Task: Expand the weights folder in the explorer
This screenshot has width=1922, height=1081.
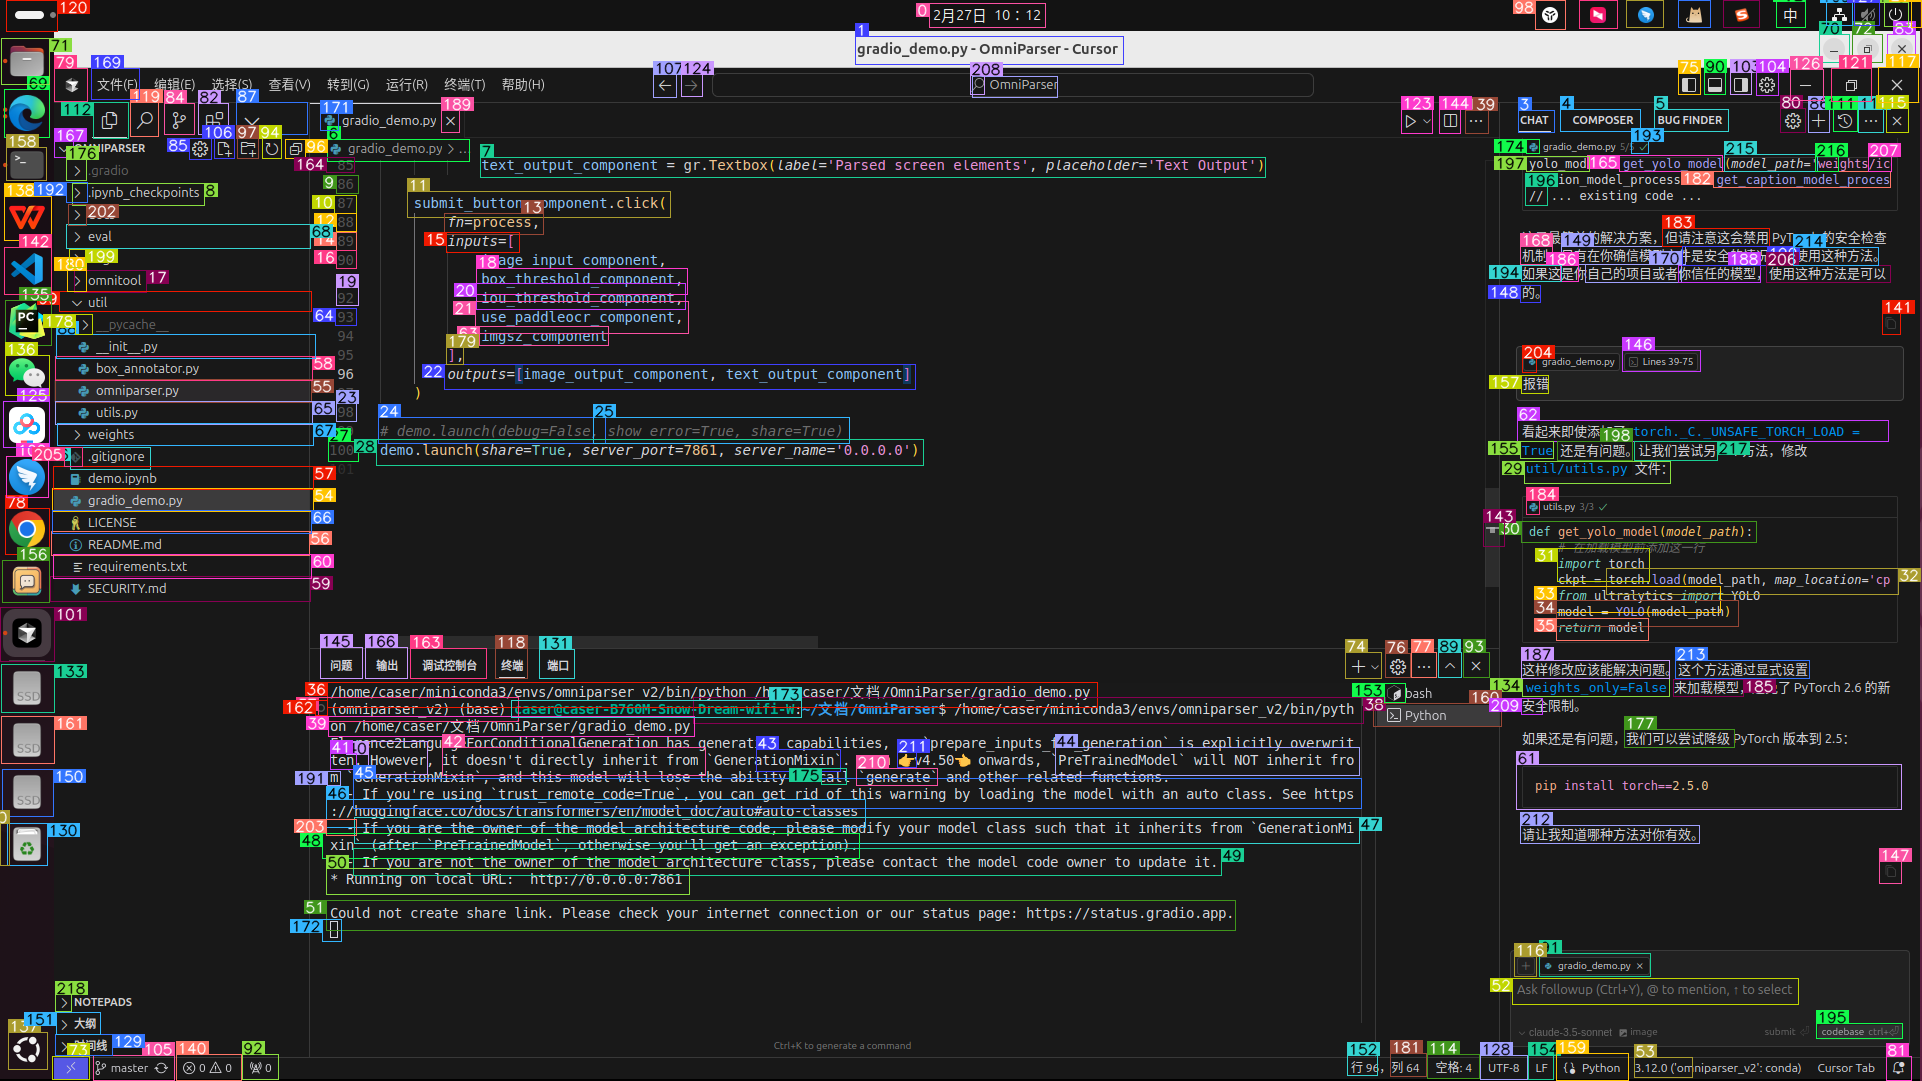Action: point(110,435)
